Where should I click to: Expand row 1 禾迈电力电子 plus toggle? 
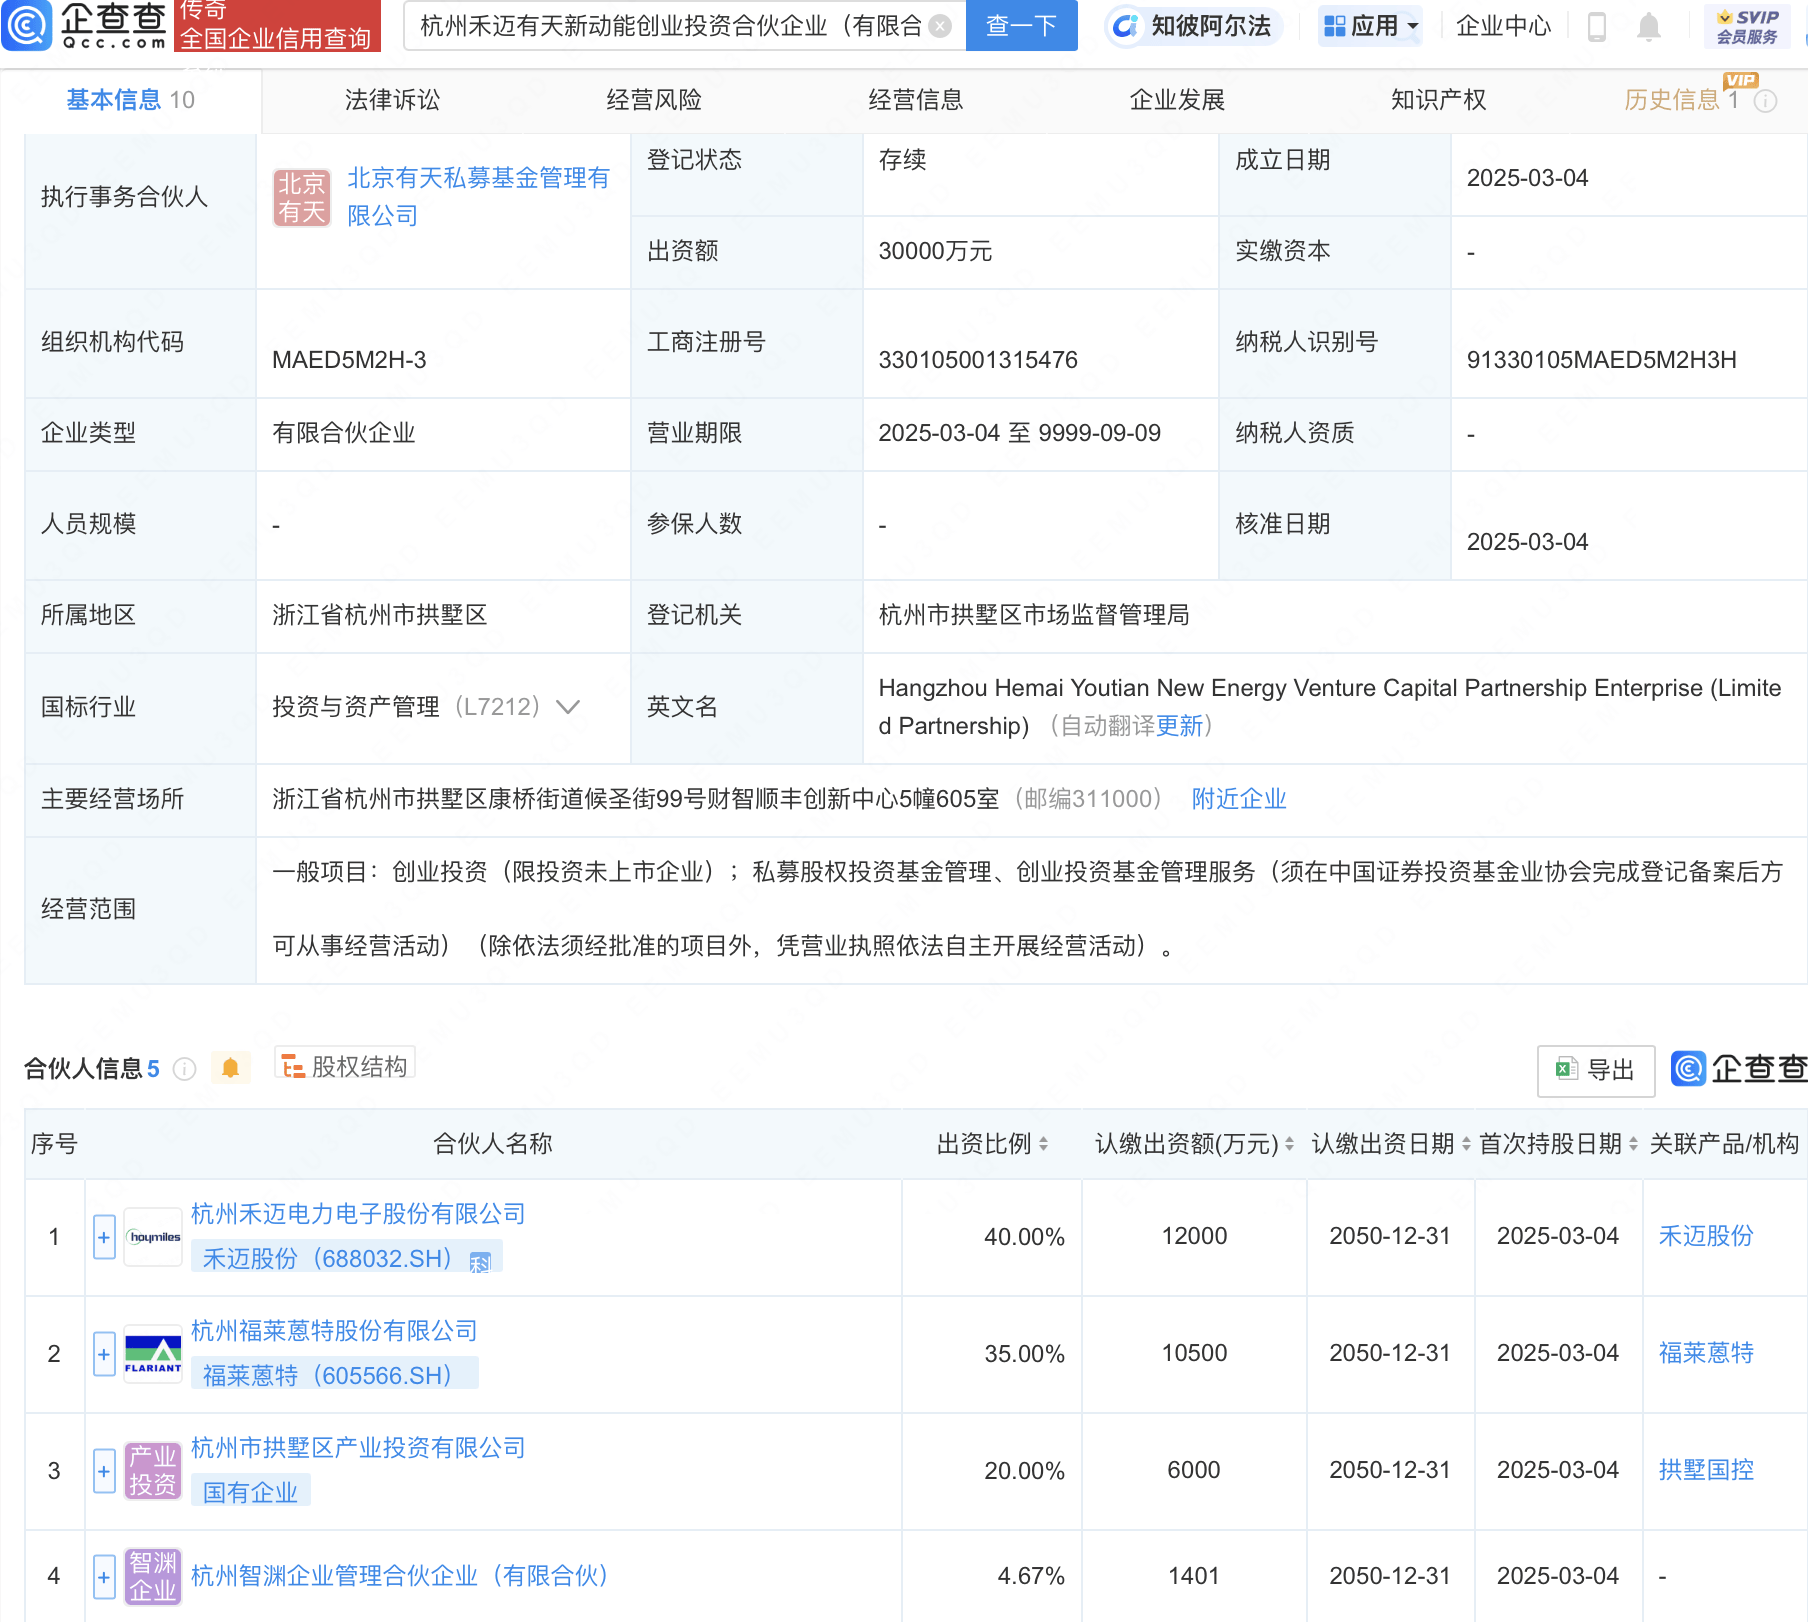104,1238
